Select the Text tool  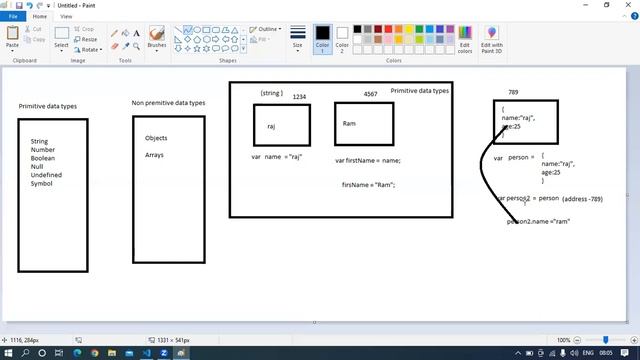(x=137, y=33)
